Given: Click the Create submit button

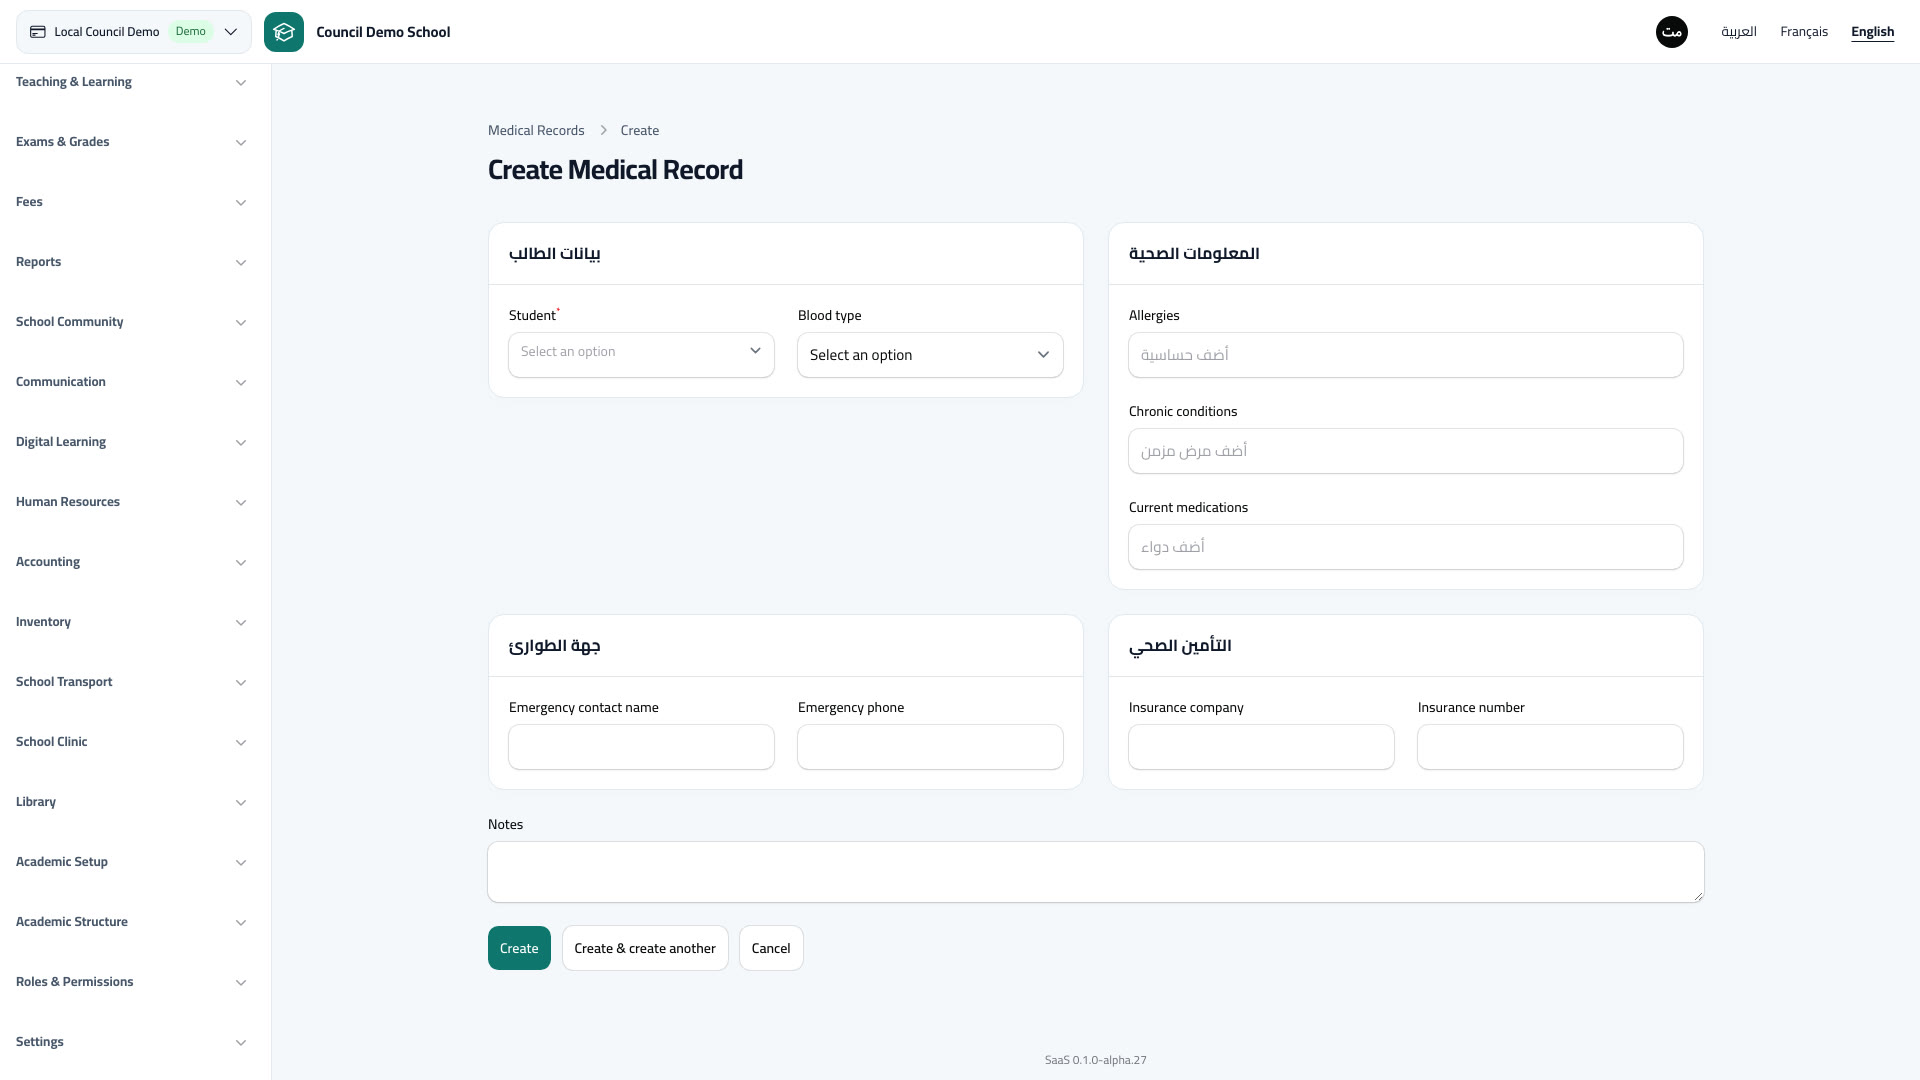Looking at the screenshot, I should coord(519,948).
